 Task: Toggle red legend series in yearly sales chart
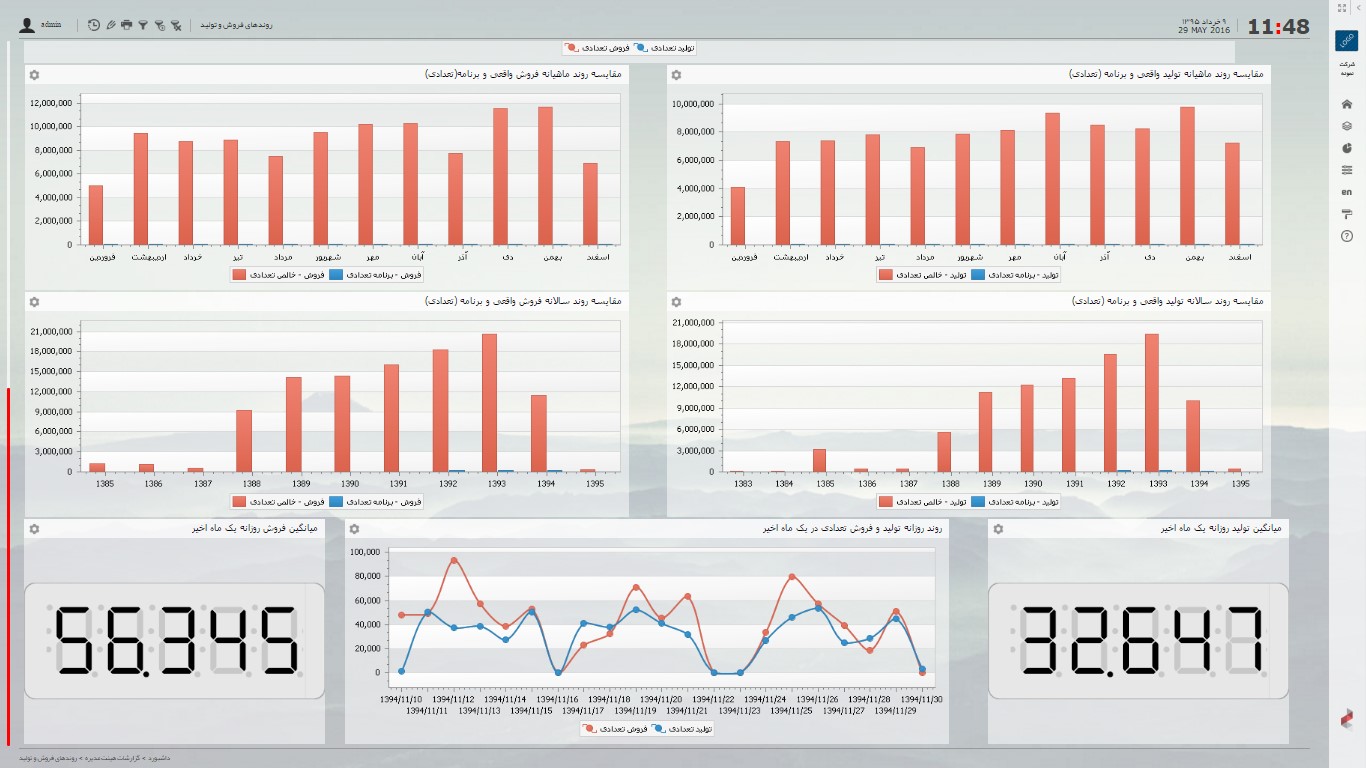pos(279,501)
